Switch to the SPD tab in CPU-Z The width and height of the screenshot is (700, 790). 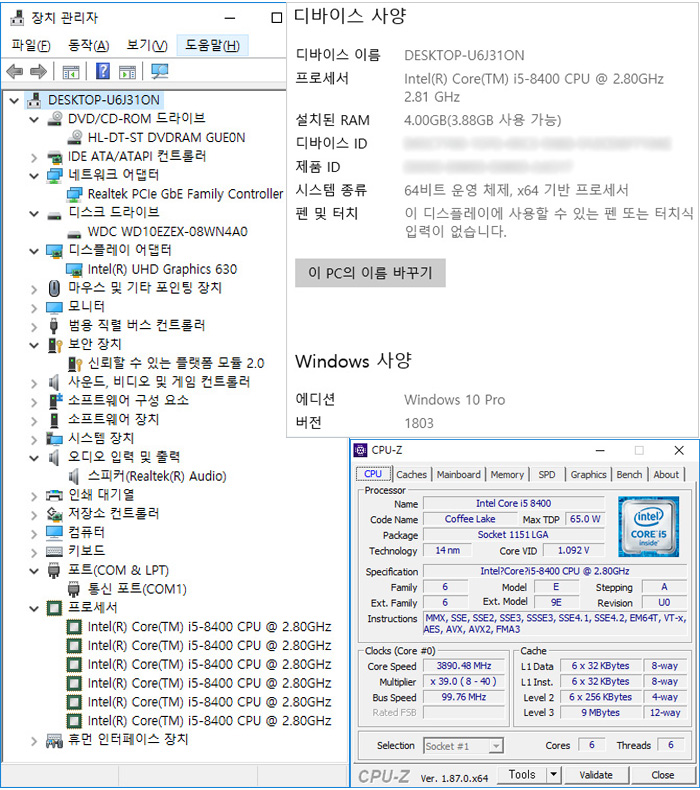547,474
